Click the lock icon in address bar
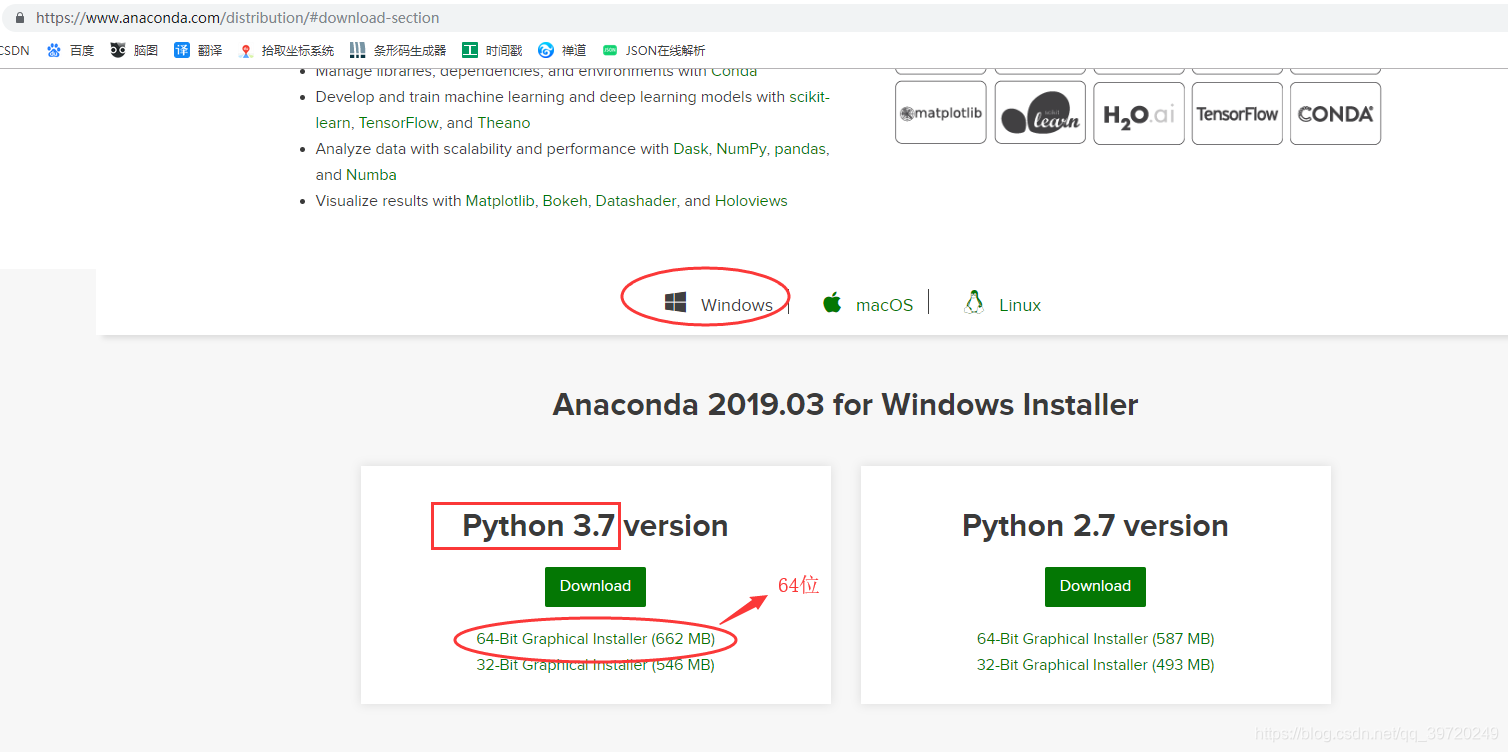The width and height of the screenshot is (1508, 752). tap(19, 18)
